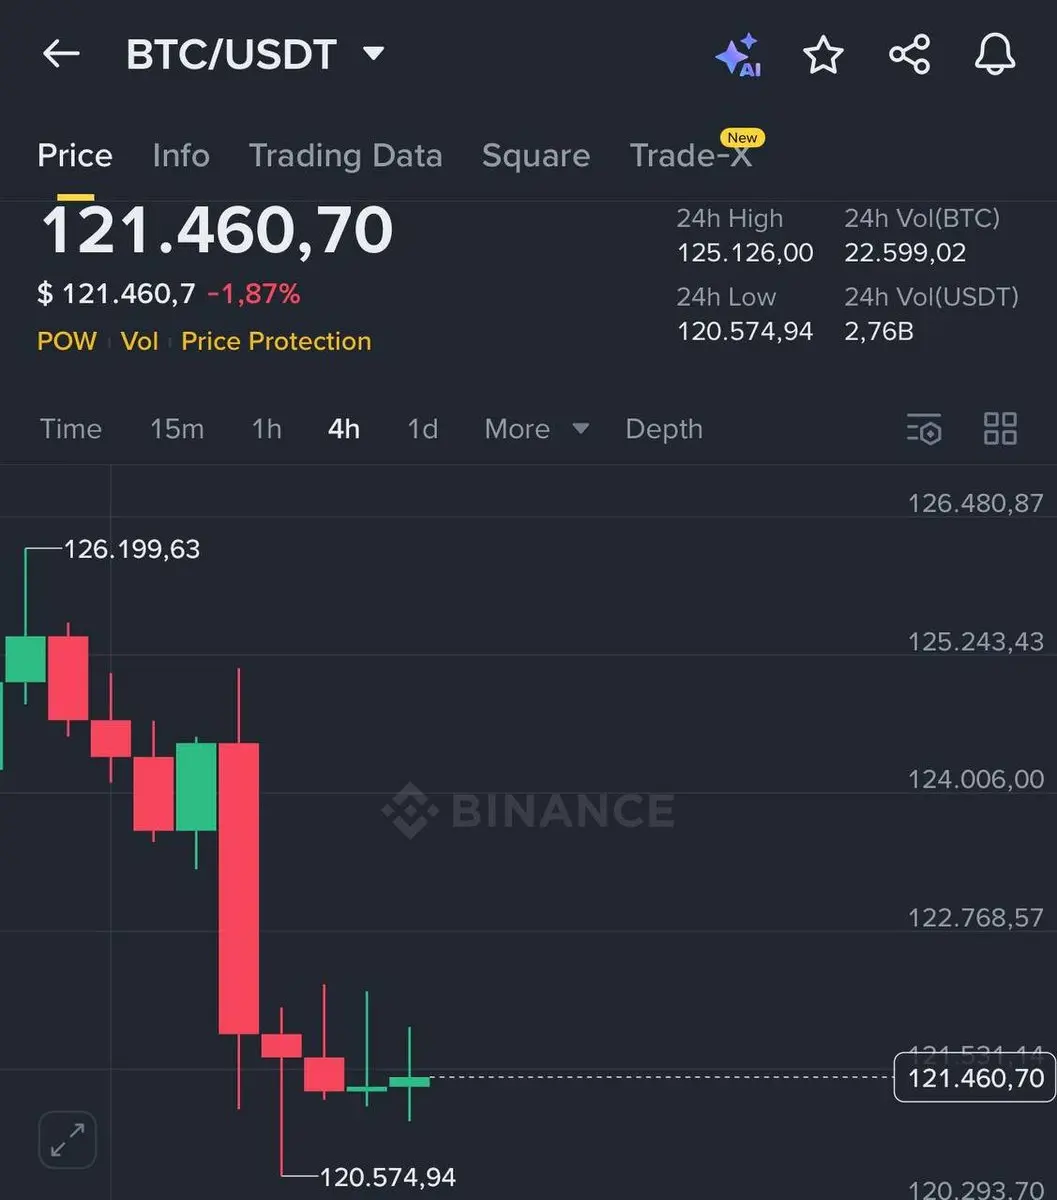Expand chart to fullscreen icon
Image resolution: width=1057 pixels, height=1200 pixels.
coord(67,1139)
